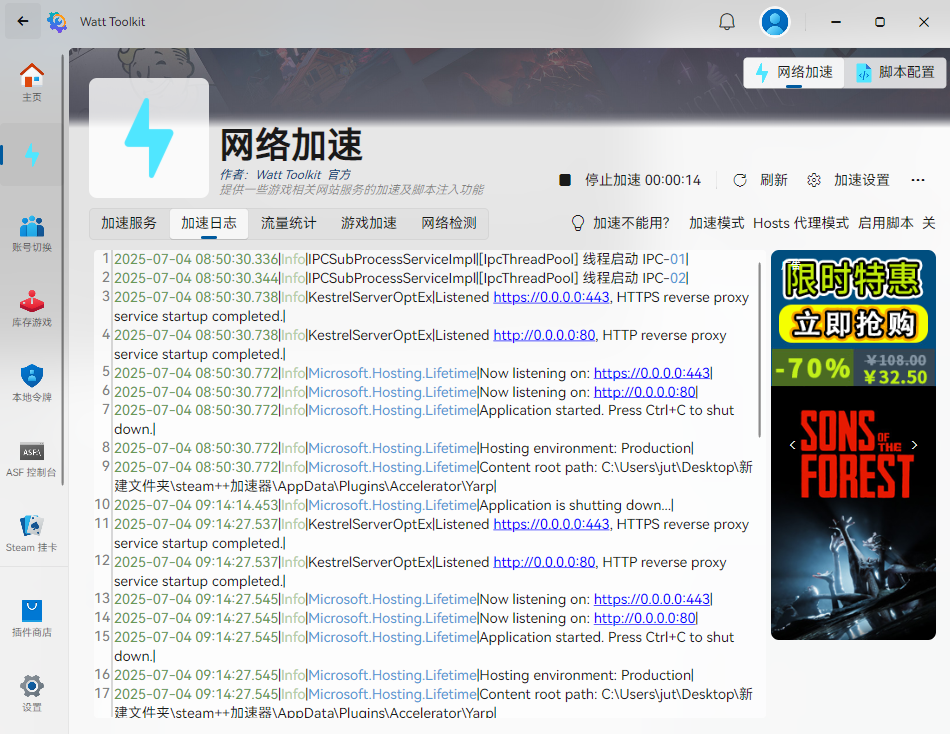Screen dimensions: 950x734
Task: Select the 加速服务 tab
Action: (129, 223)
